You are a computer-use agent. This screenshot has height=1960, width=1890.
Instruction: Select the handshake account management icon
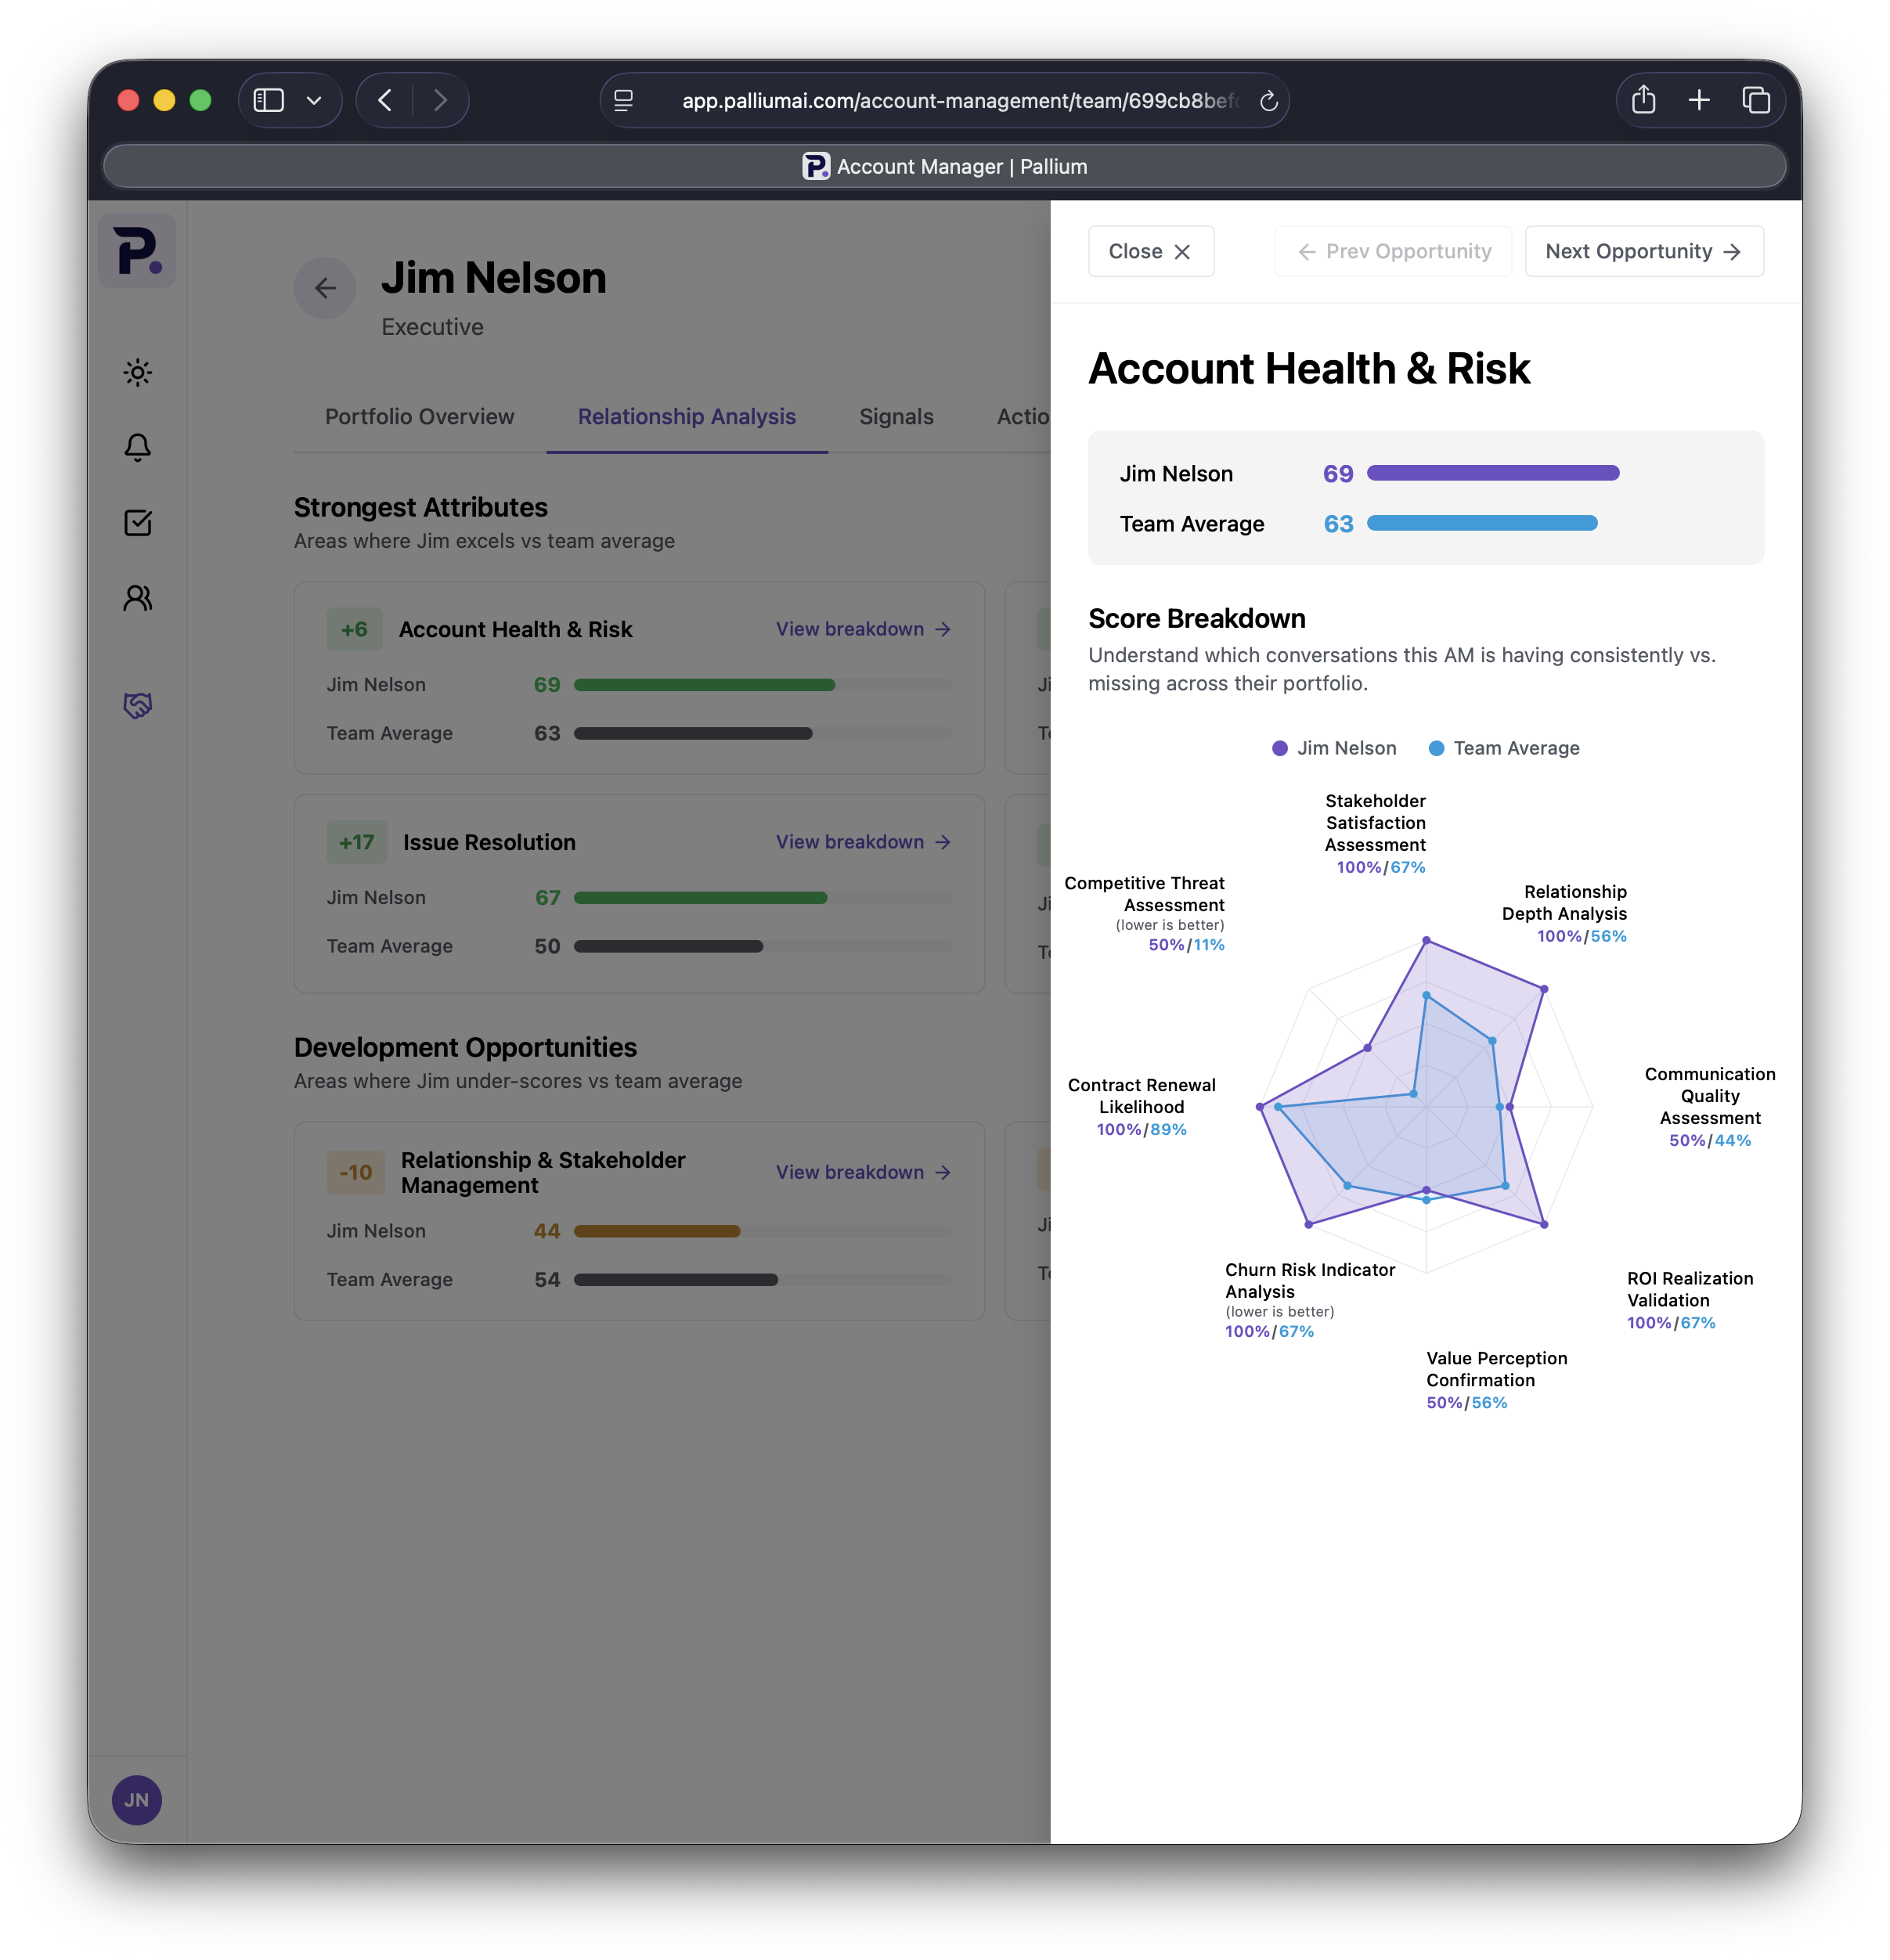[137, 706]
